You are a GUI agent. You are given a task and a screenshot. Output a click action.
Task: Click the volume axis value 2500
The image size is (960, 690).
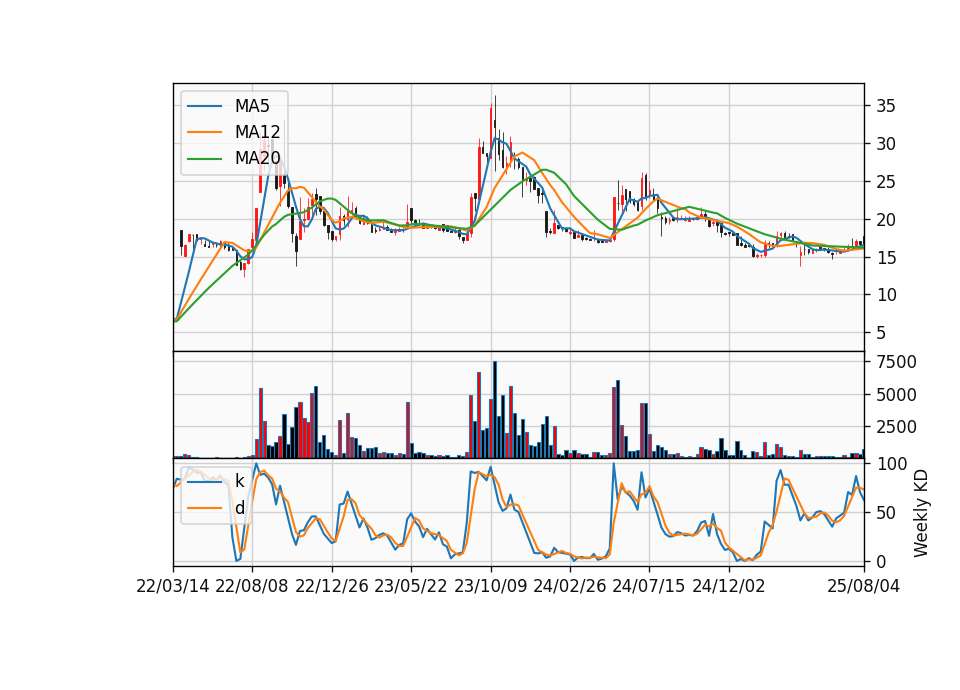point(896,427)
